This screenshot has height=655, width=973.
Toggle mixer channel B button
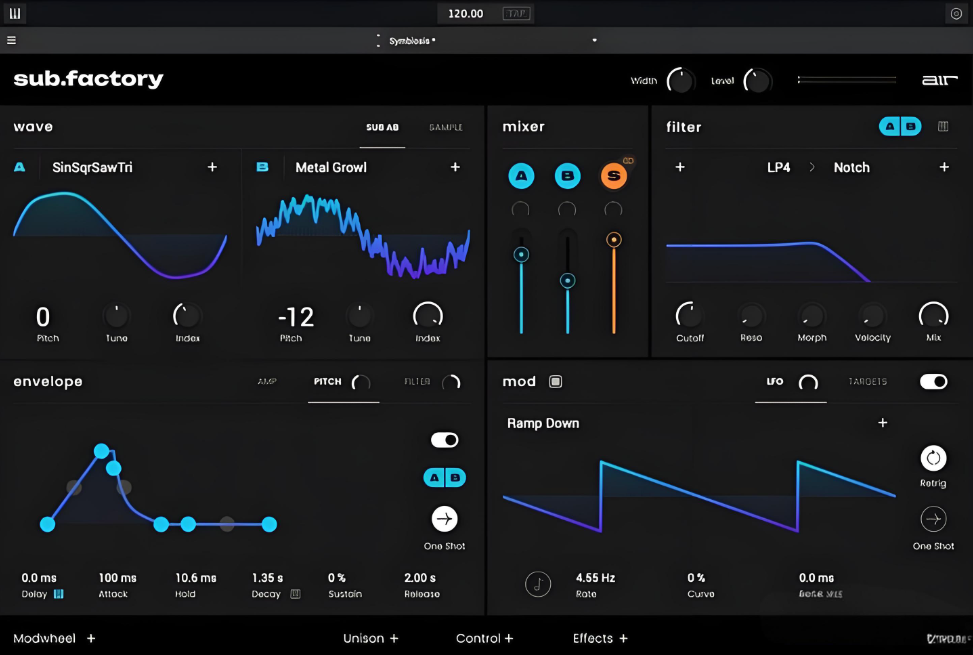(567, 176)
